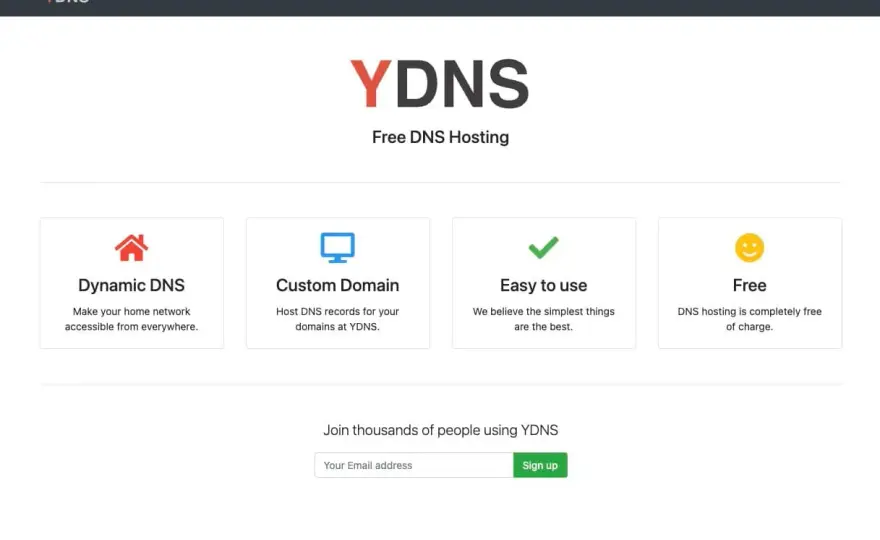Click the yellow smiley Free icon
Image resolution: width=880 pixels, height=540 pixels.
[749, 248]
